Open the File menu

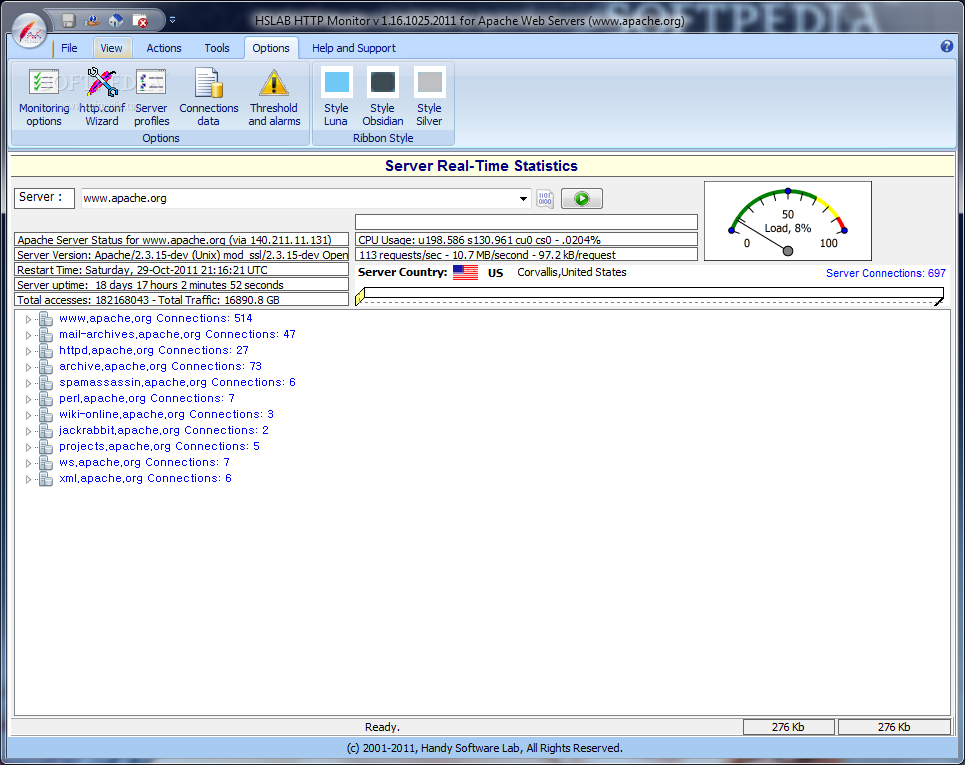[69, 48]
